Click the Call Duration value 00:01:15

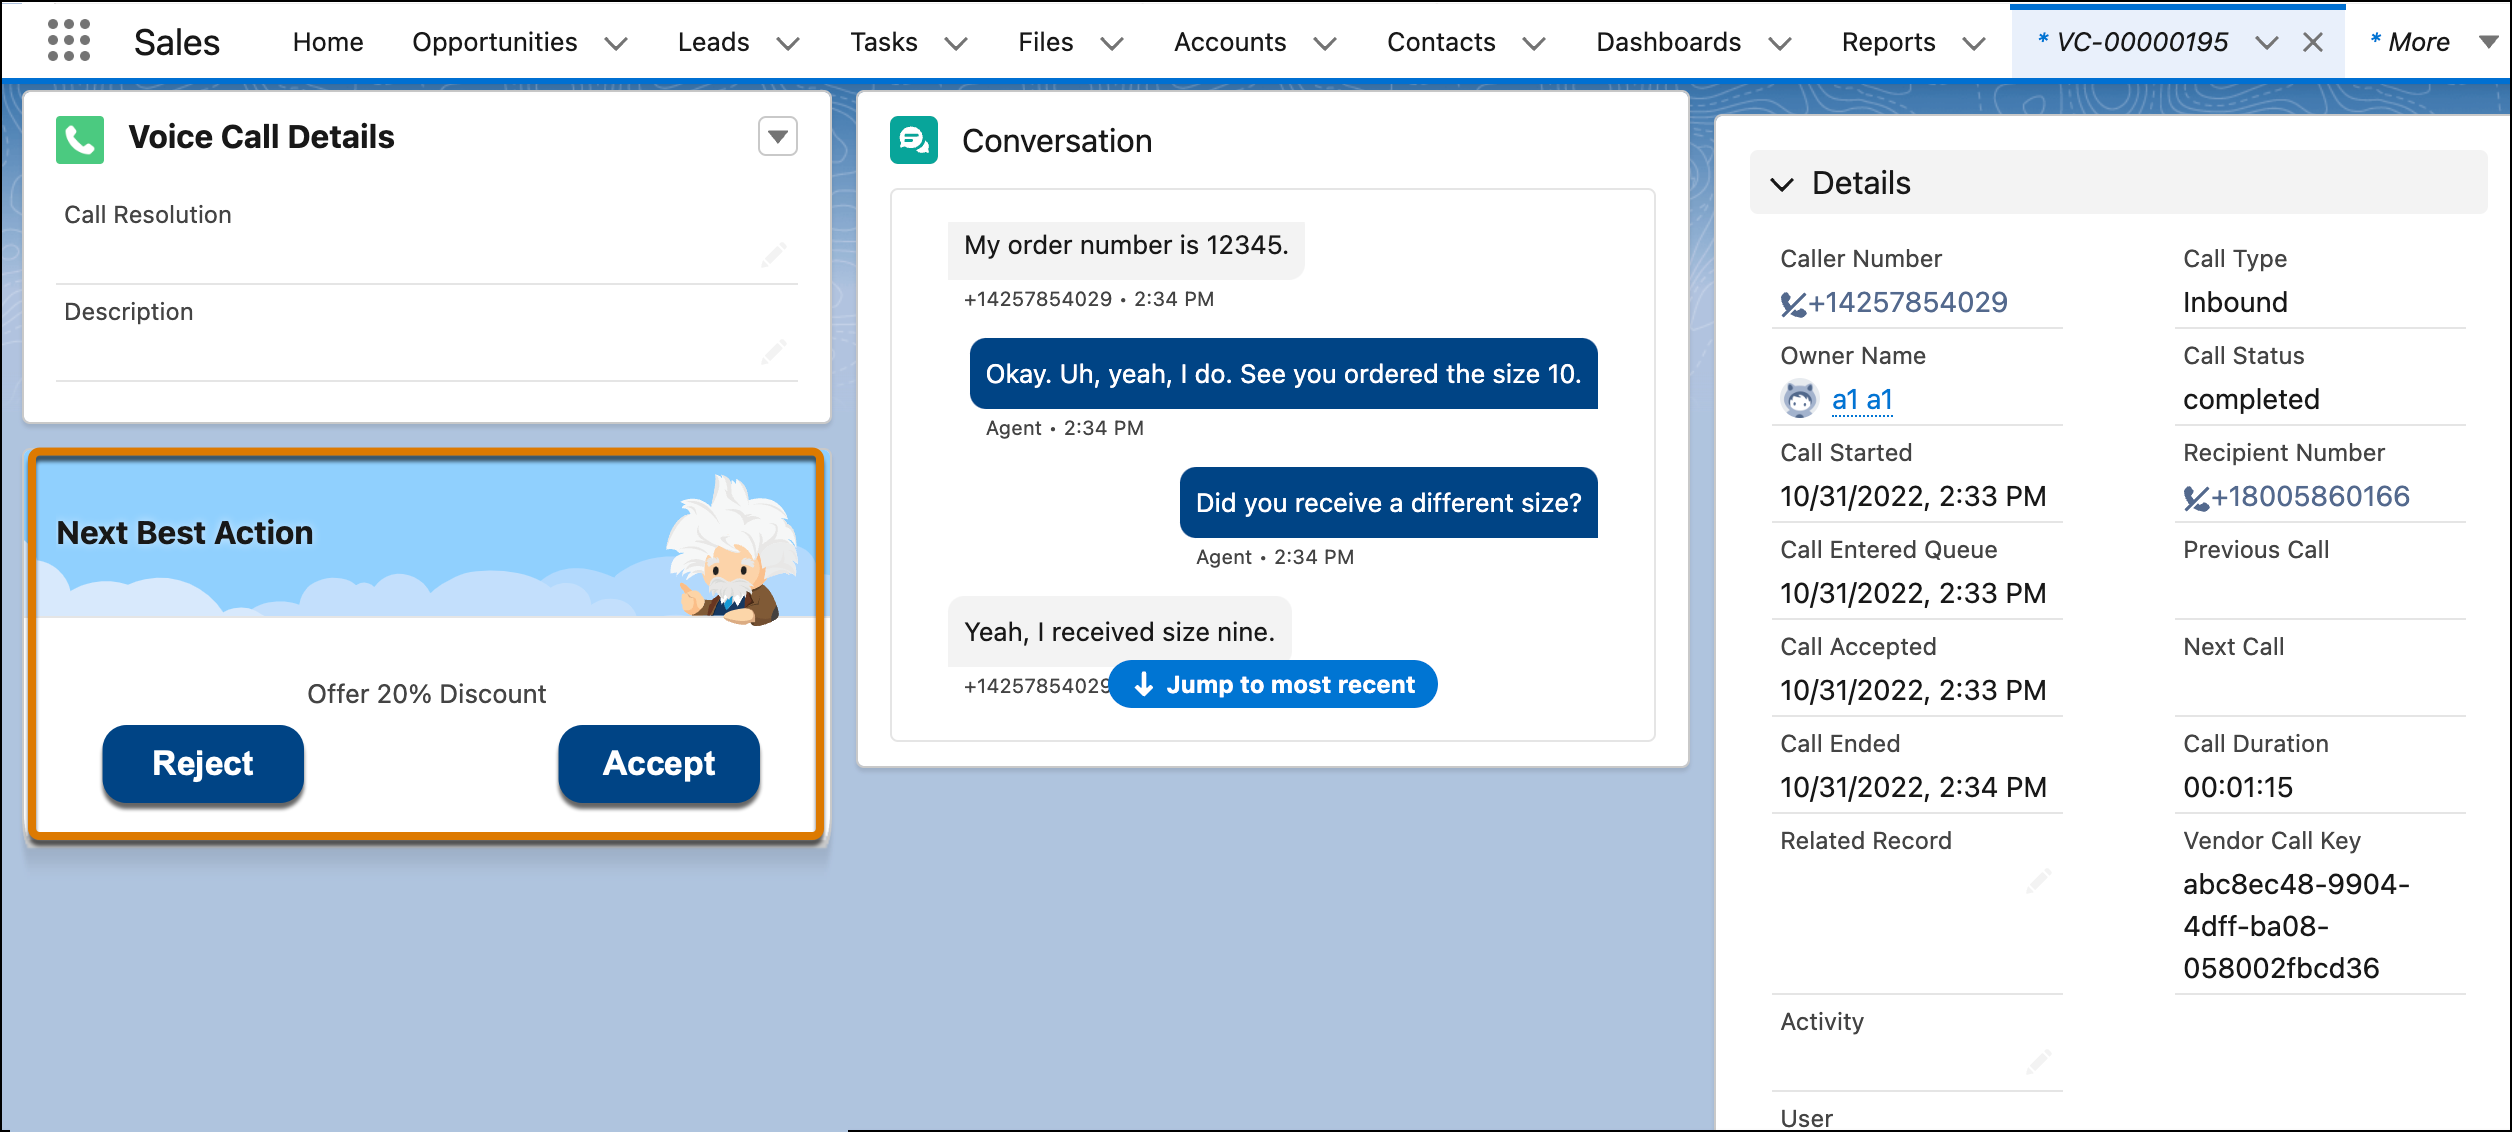coord(2238,788)
